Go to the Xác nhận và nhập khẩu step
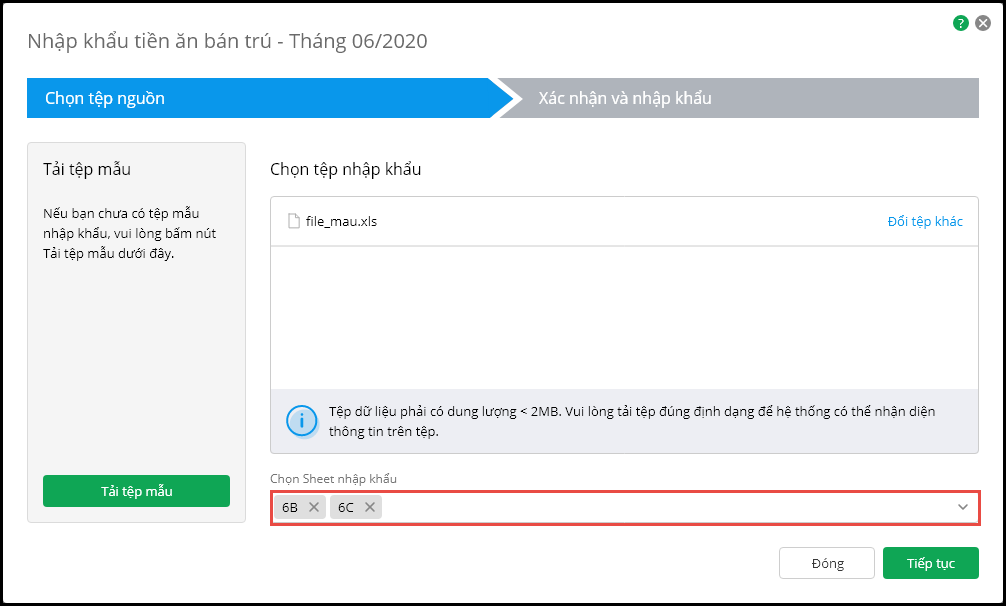The image size is (1006, 606). pos(625,98)
